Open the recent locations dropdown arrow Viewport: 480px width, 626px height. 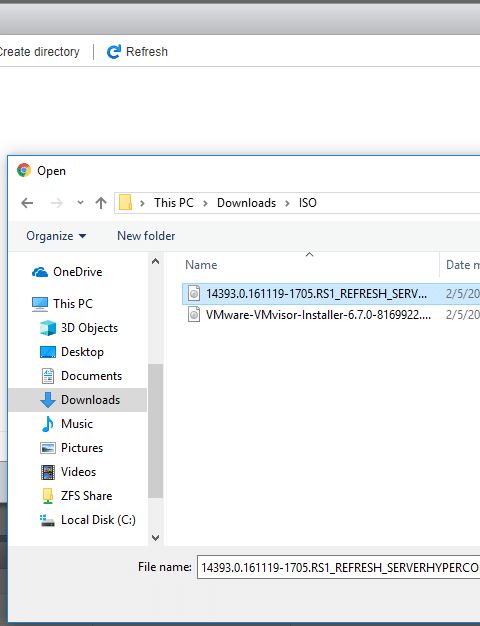tap(80, 202)
